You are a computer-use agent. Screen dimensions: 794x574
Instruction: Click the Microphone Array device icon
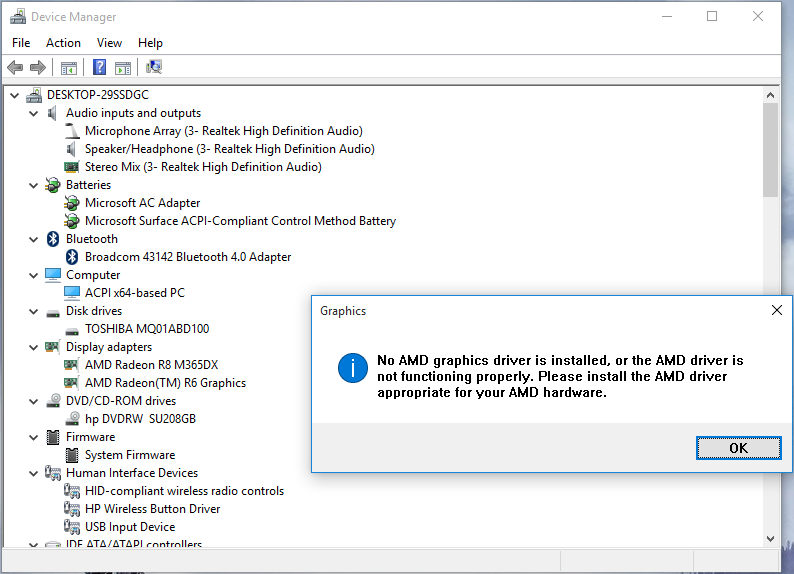pyautogui.click(x=72, y=131)
